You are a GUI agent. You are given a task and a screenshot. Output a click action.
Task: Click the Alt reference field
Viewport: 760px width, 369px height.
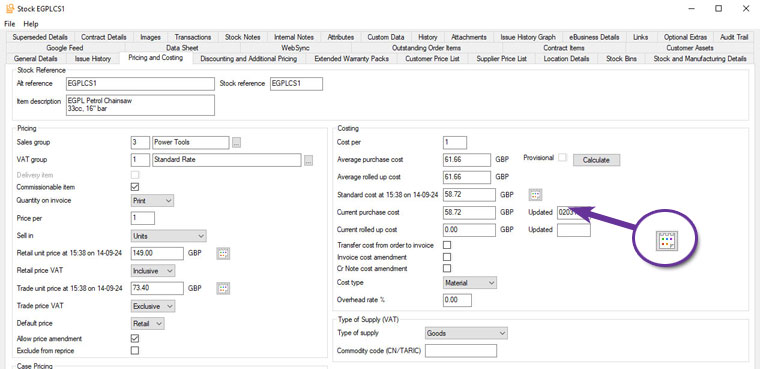[140, 83]
